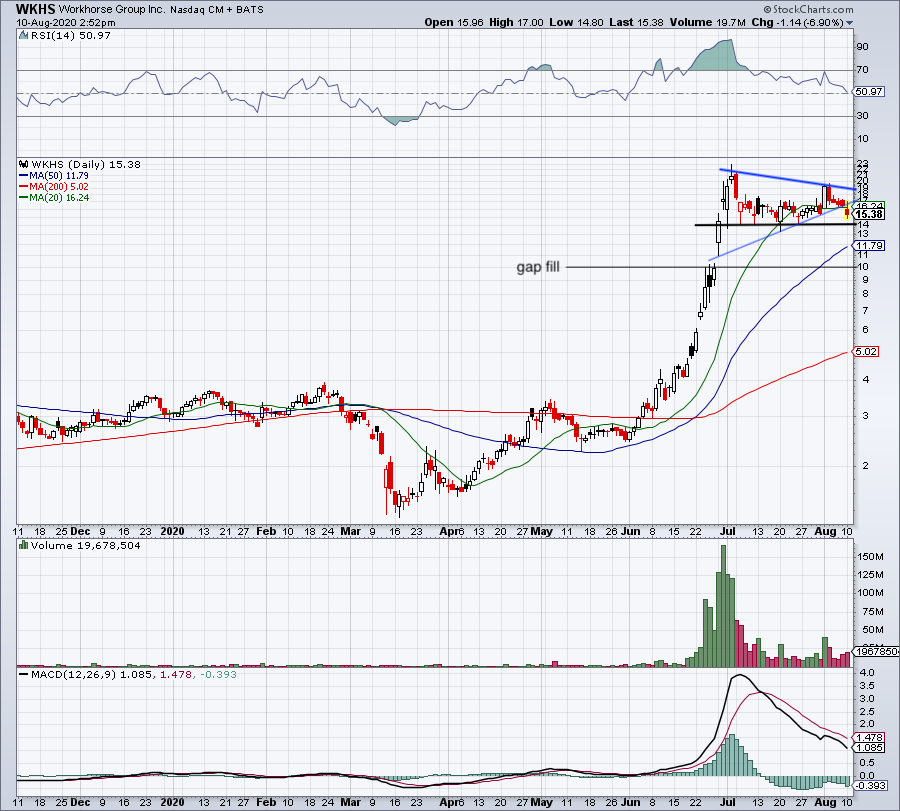
Task: Click the gap fill annotation text
Action: [x=538, y=267]
